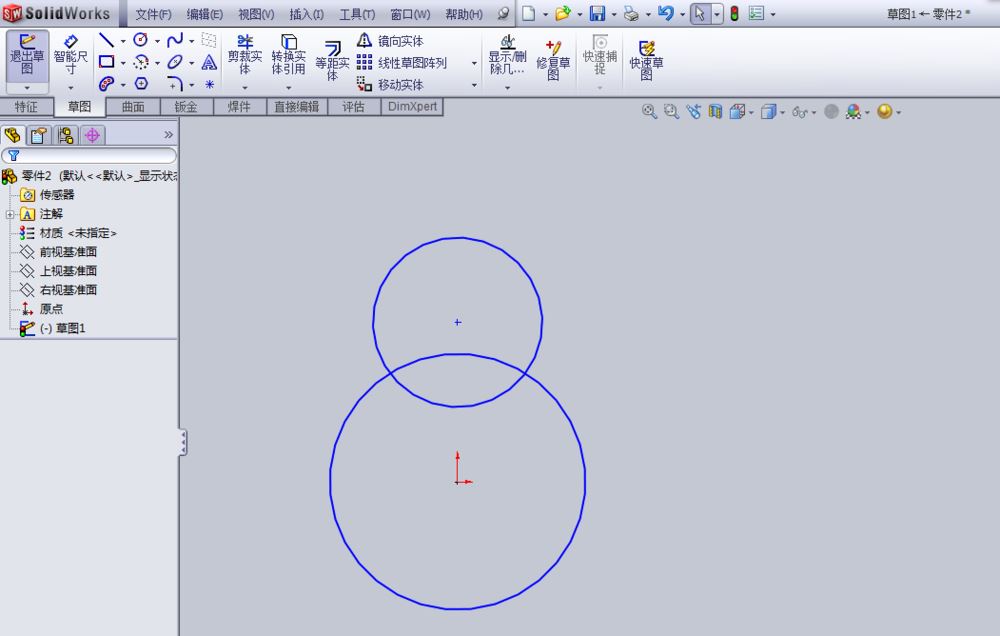This screenshot has height=636, width=1000.
Task: Click the Zoom to Area icon
Action: coord(671,112)
